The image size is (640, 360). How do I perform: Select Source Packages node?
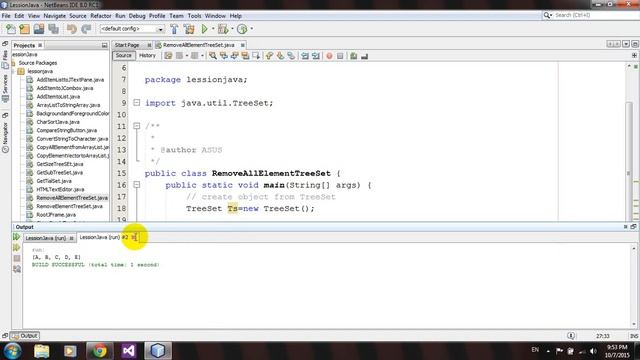pos(38,63)
